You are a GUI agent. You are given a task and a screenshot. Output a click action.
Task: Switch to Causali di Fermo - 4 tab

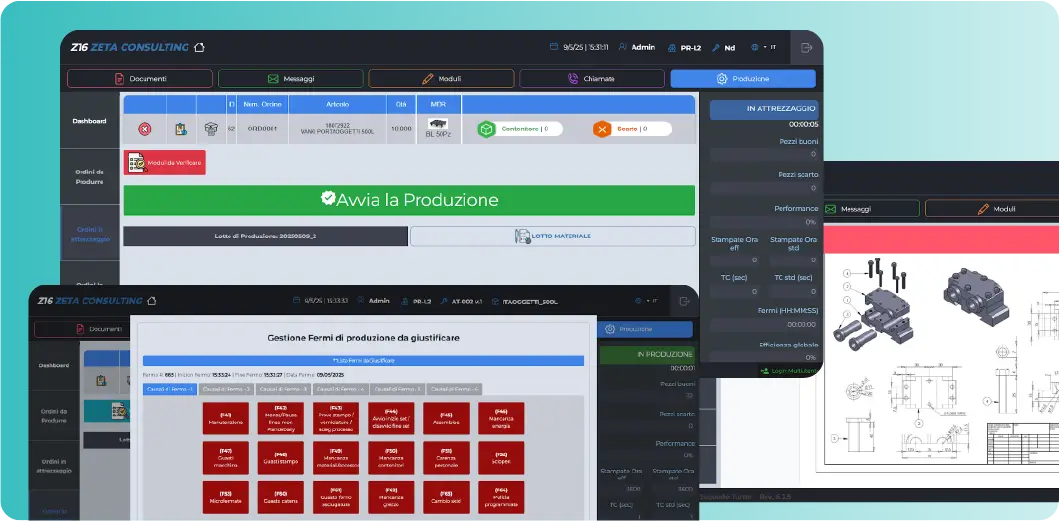342,389
